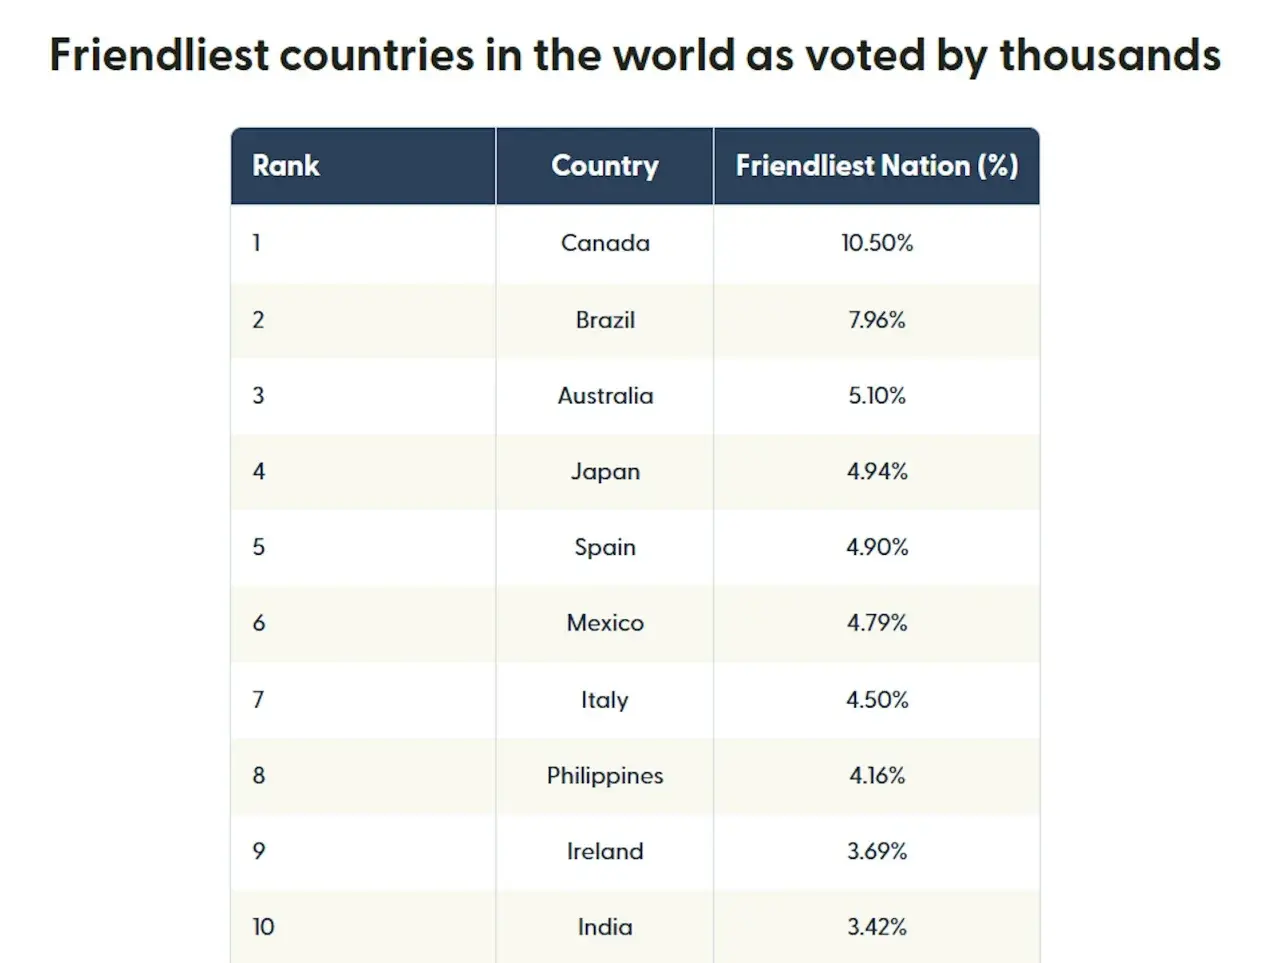Select the Italy cell
The image size is (1280, 963).
[x=605, y=700]
